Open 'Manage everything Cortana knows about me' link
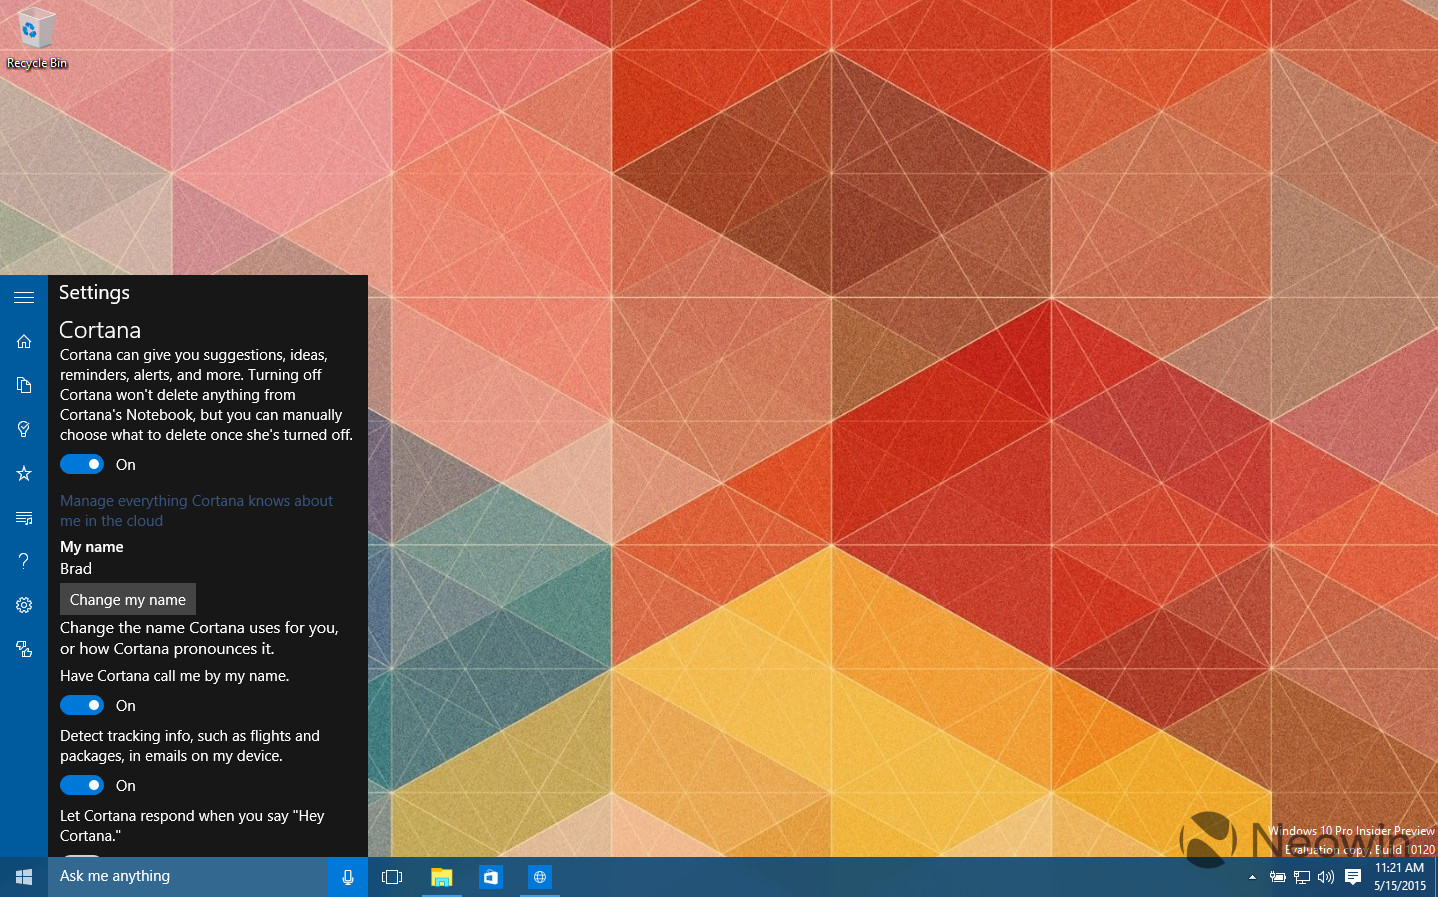 tap(196, 511)
